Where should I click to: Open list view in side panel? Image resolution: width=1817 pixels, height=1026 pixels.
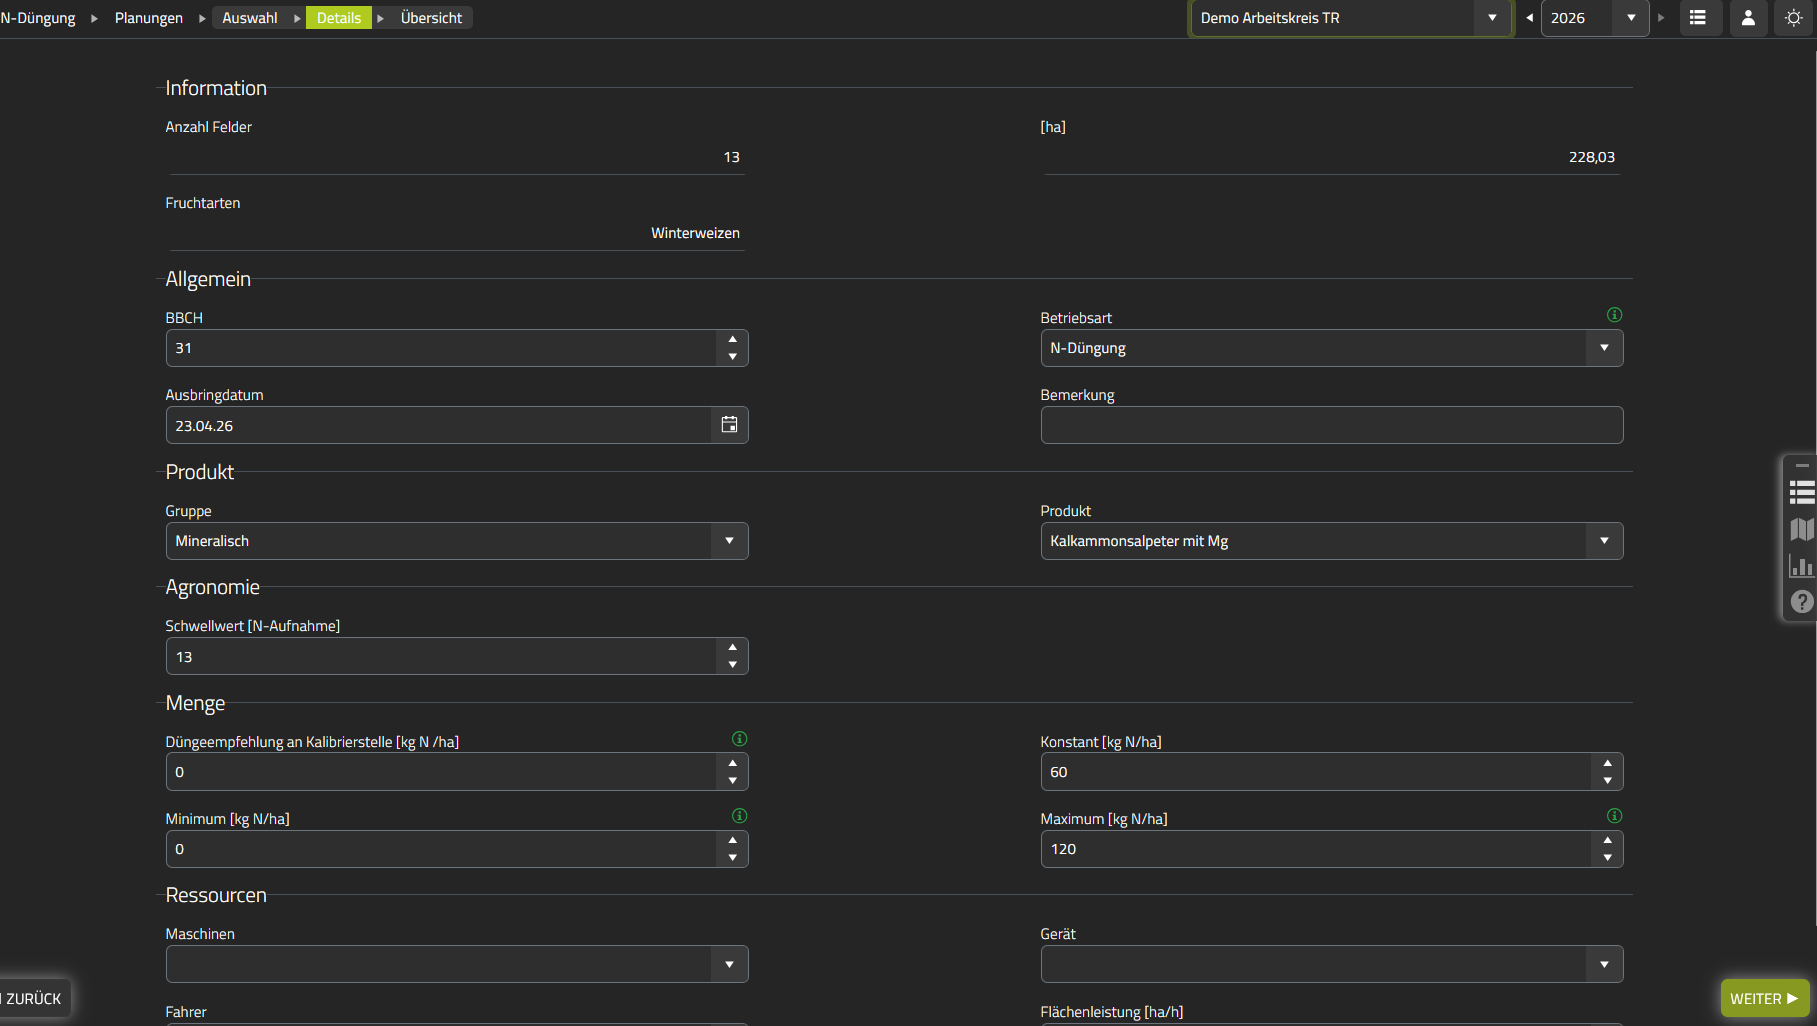(1802, 492)
